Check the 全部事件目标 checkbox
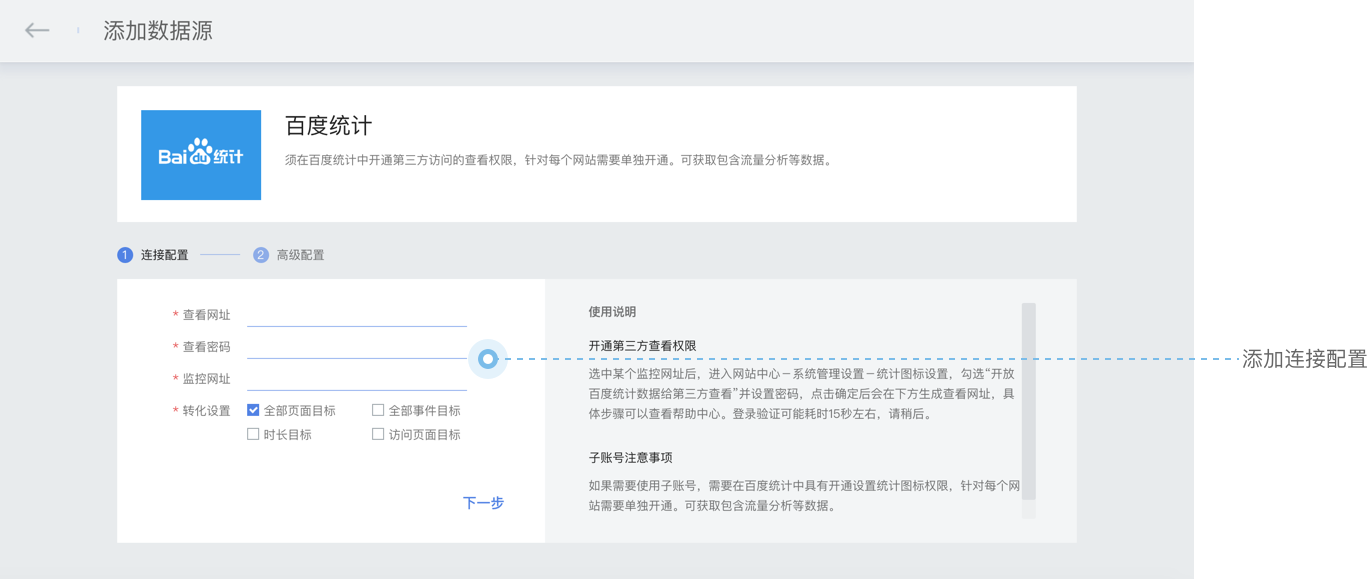 tap(378, 410)
